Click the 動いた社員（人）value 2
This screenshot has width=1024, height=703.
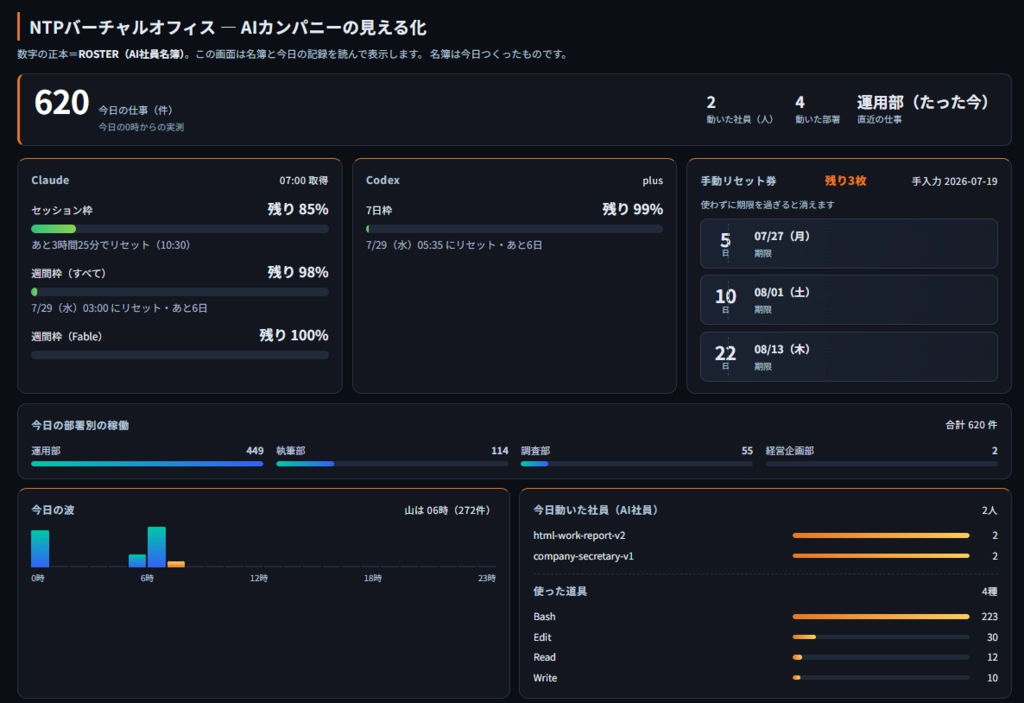coord(711,102)
